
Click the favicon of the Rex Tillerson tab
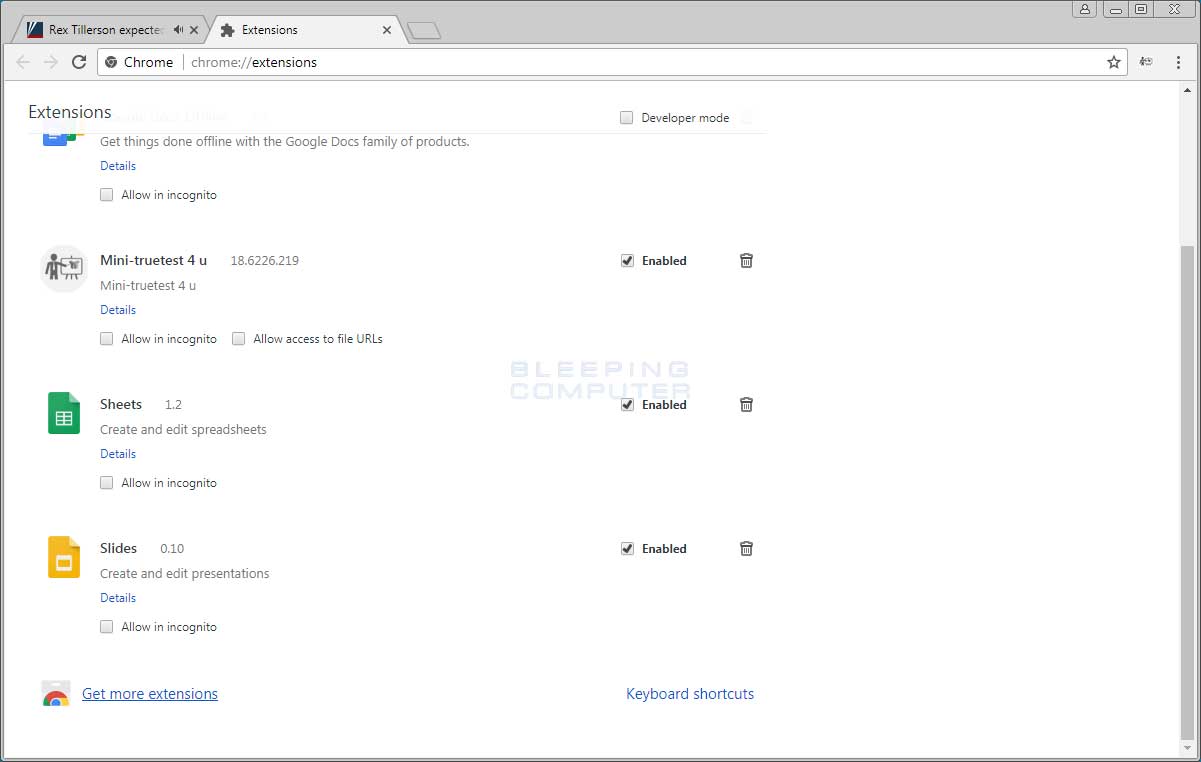(35, 30)
